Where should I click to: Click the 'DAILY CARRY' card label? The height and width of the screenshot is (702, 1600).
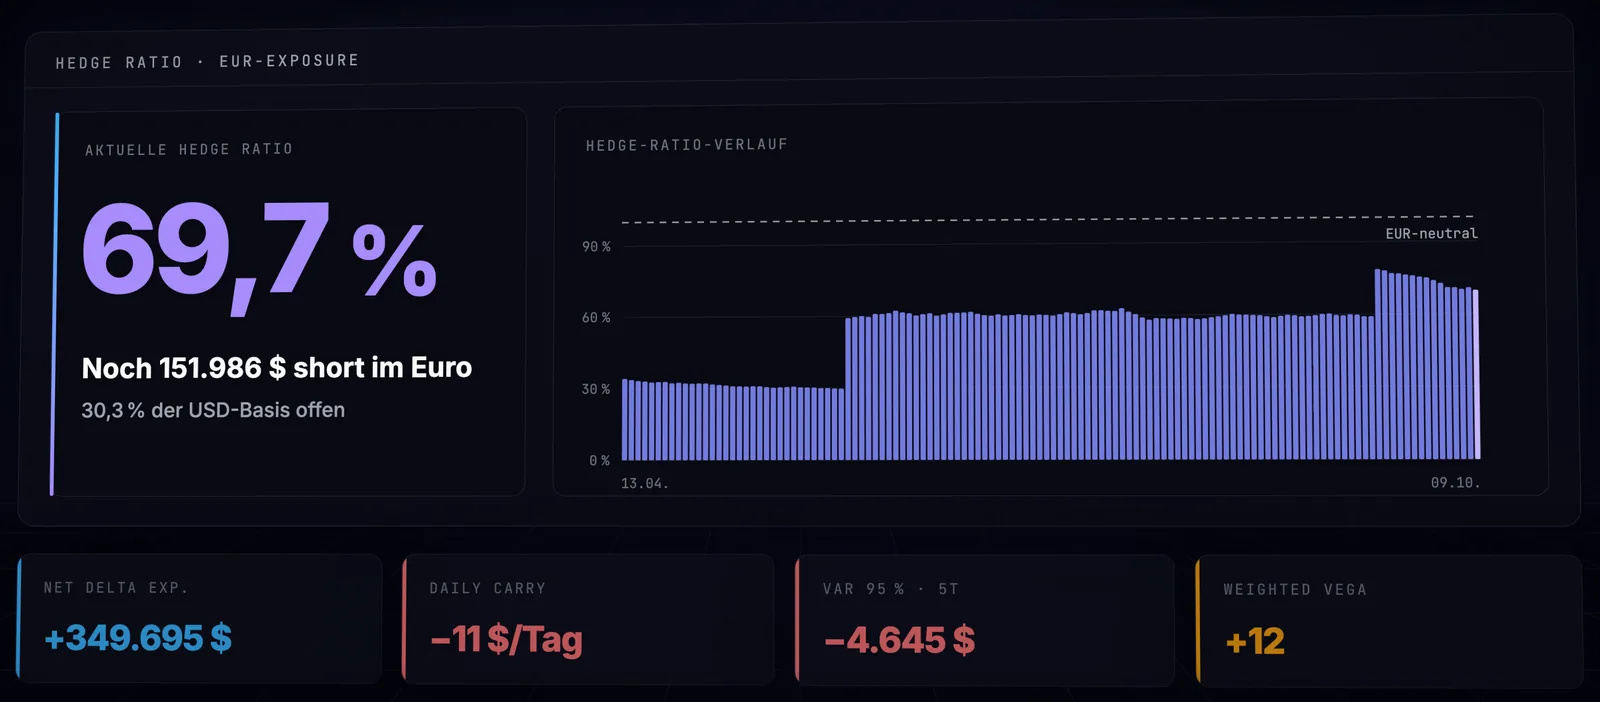point(488,588)
